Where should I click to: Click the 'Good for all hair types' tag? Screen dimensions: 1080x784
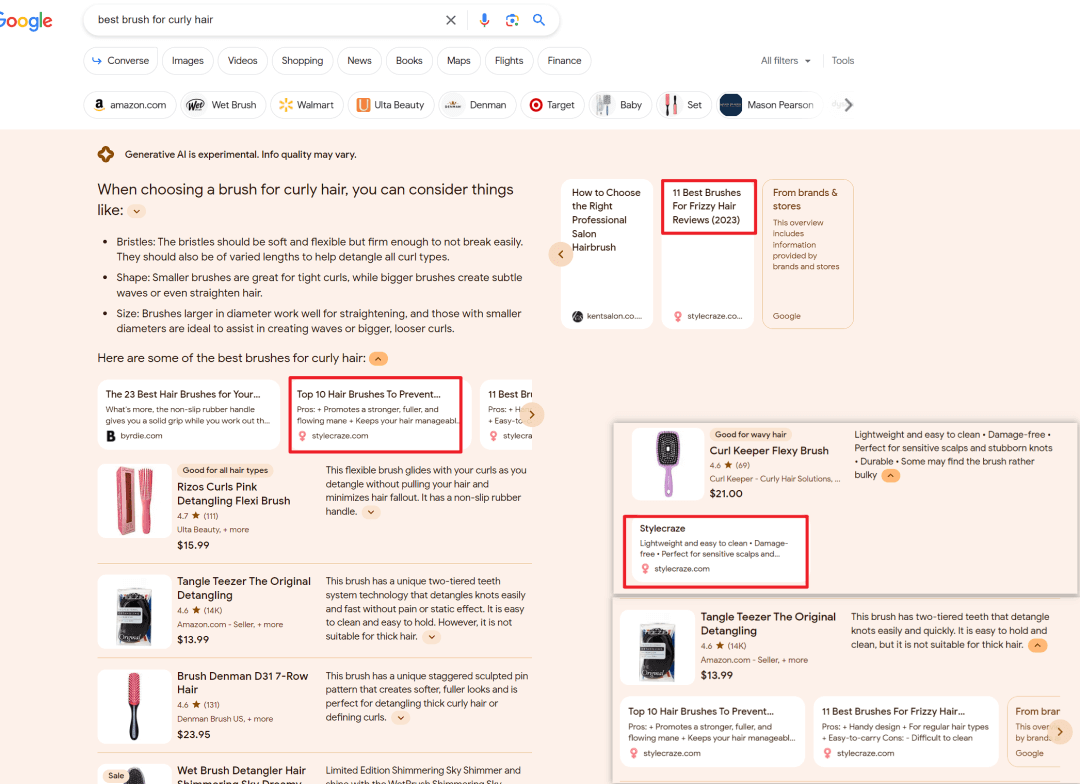tap(225, 471)
